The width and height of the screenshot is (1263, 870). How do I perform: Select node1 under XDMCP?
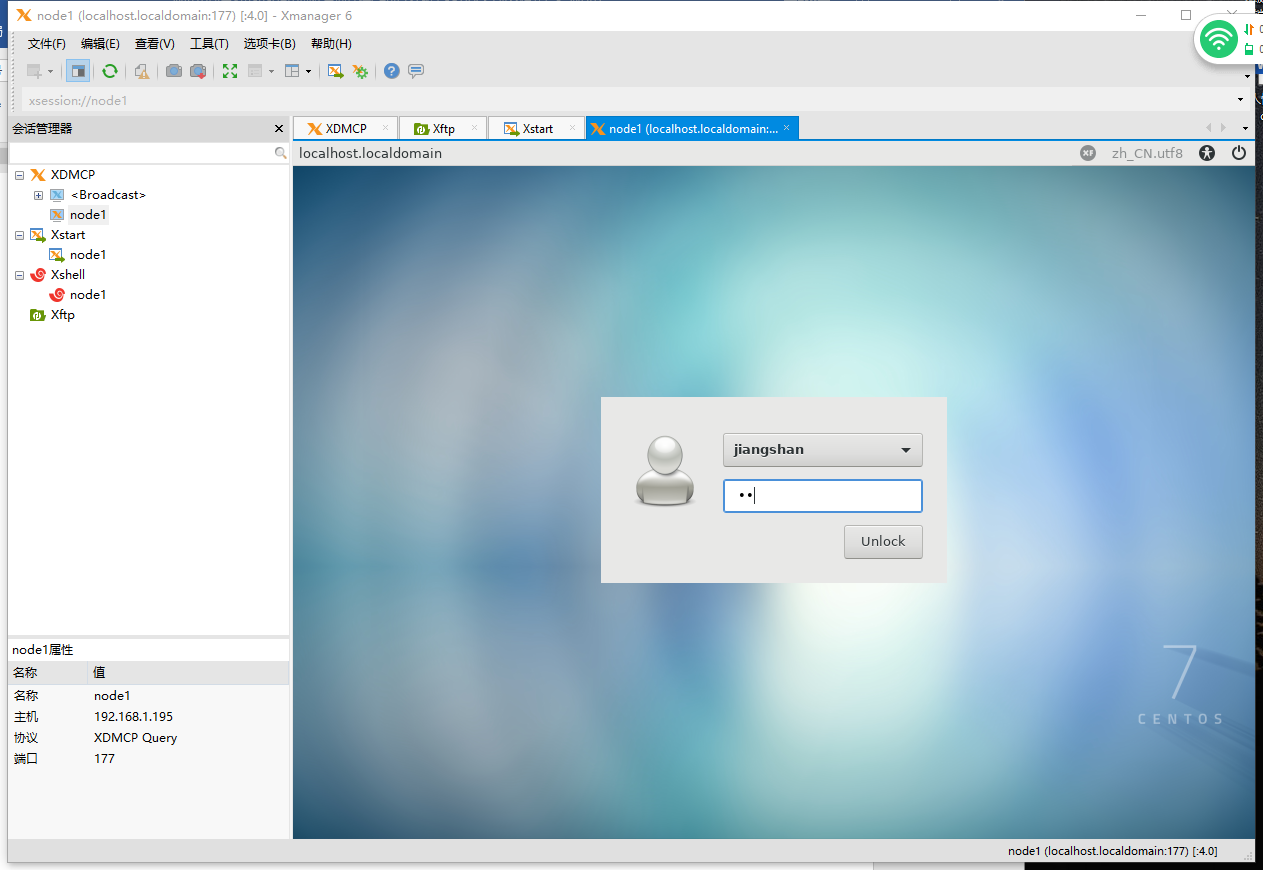[x=88, y=215]
